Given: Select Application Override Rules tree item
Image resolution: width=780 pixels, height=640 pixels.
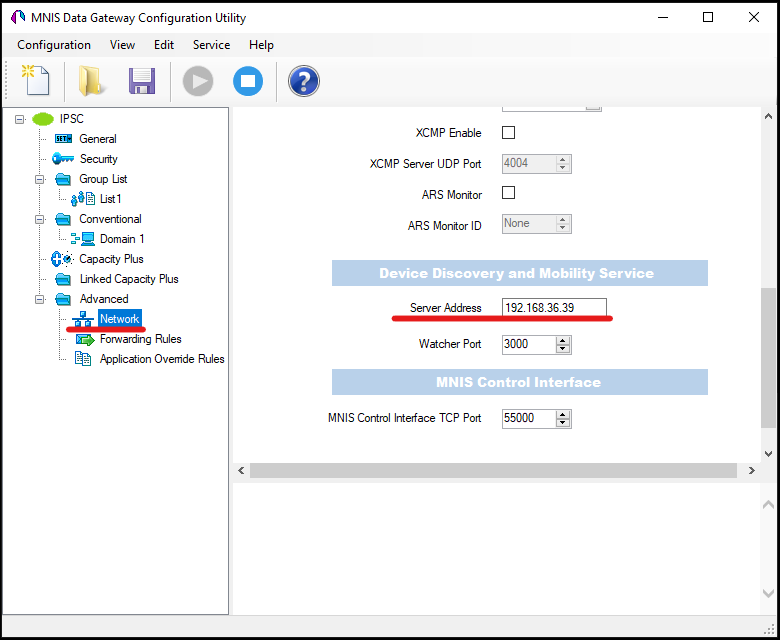Looking at the screenshot, I should (x=162, y=359).
